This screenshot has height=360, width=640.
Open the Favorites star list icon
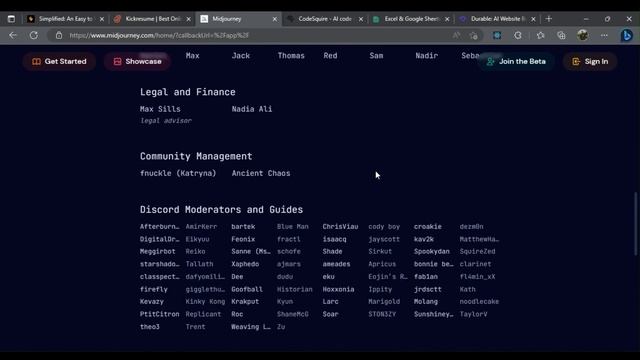click(x=540, y=36)
